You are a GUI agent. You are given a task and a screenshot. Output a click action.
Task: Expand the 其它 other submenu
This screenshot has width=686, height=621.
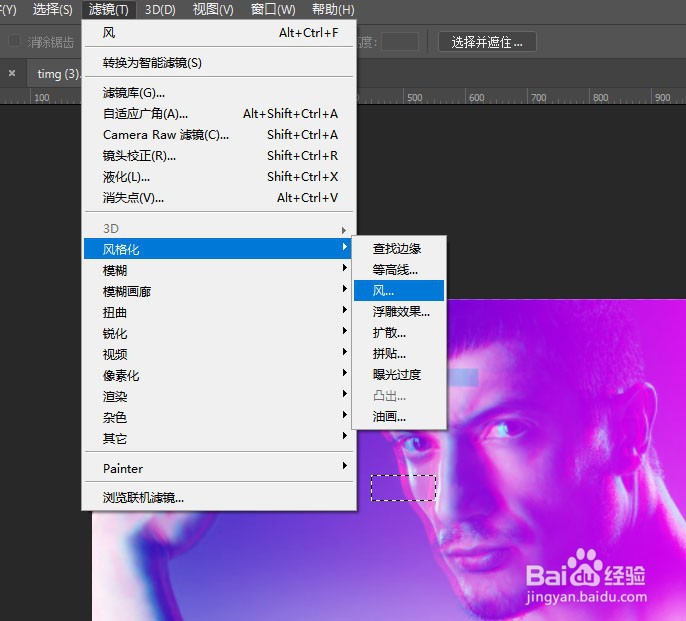[x=219, y=438]
